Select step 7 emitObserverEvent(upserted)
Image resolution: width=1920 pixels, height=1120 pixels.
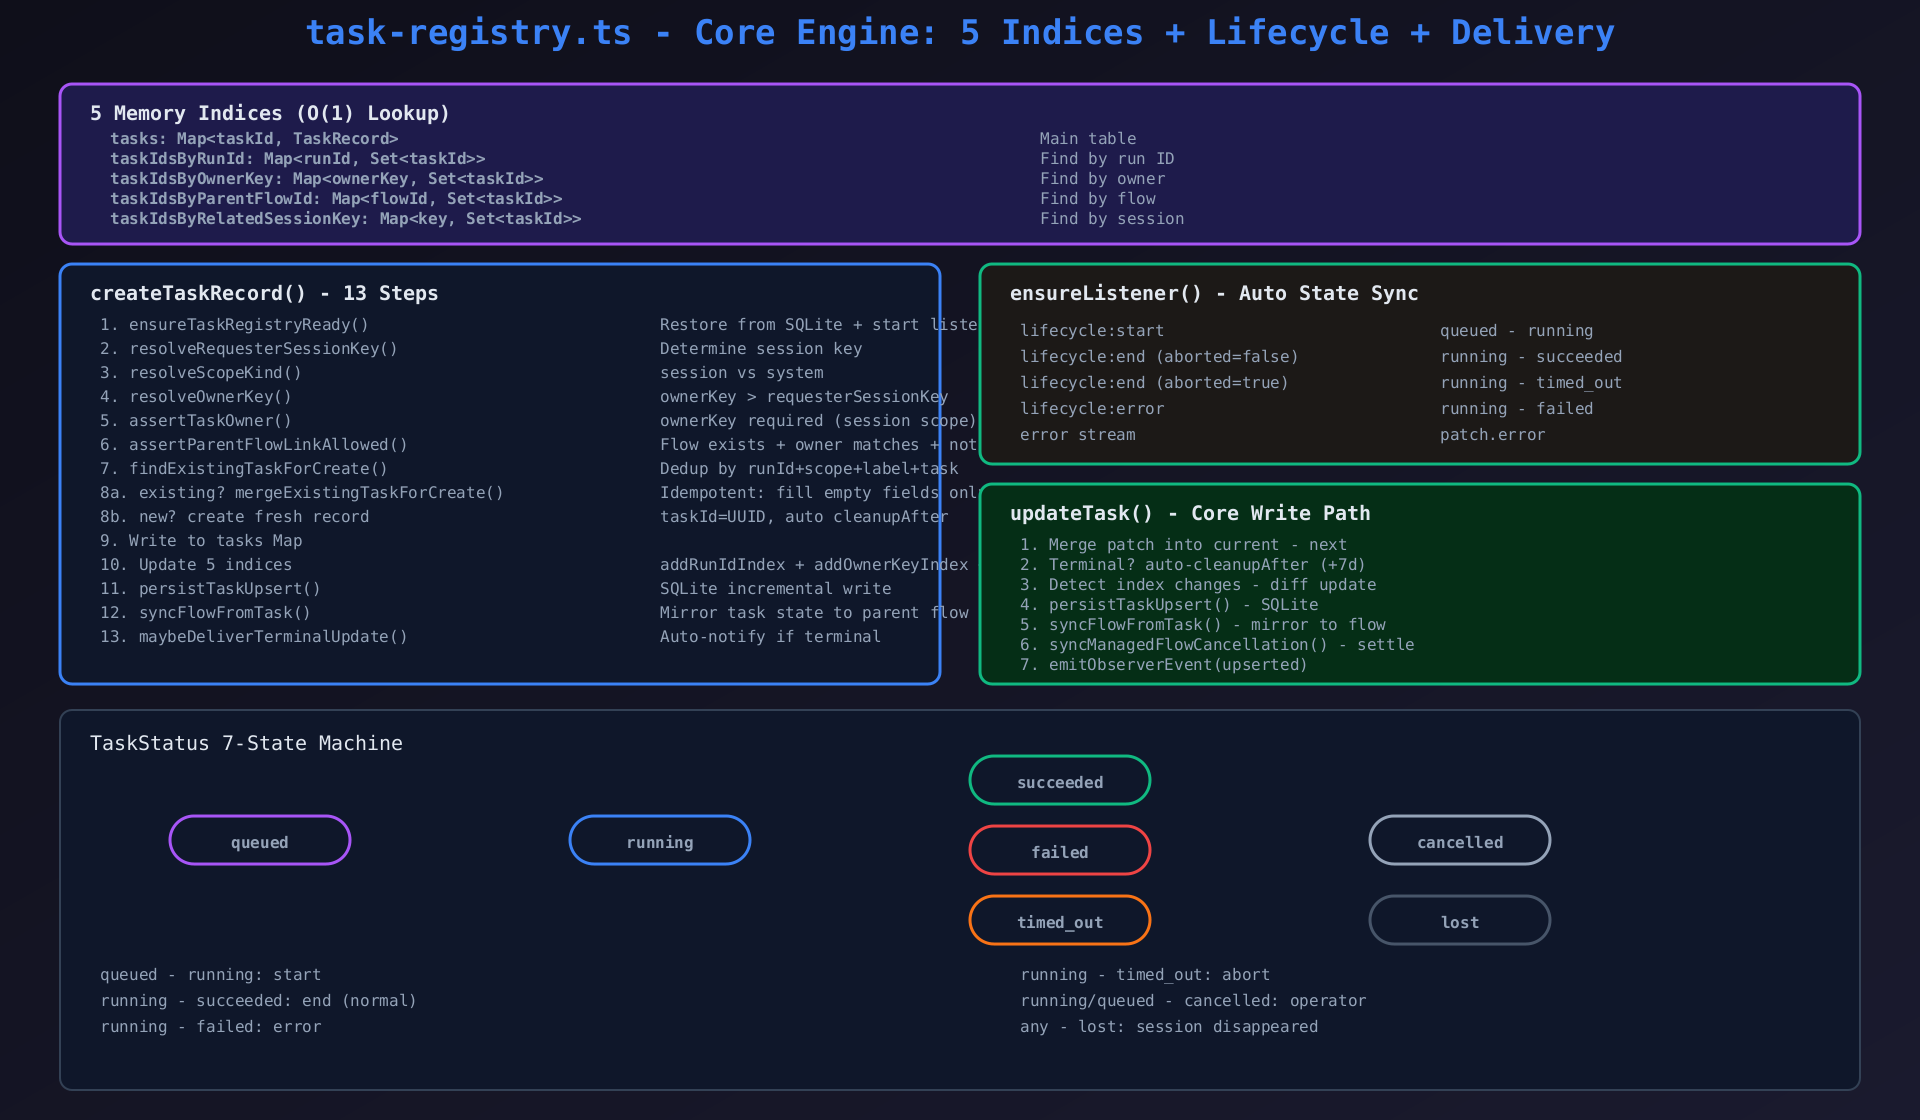tap(1164, 665)
